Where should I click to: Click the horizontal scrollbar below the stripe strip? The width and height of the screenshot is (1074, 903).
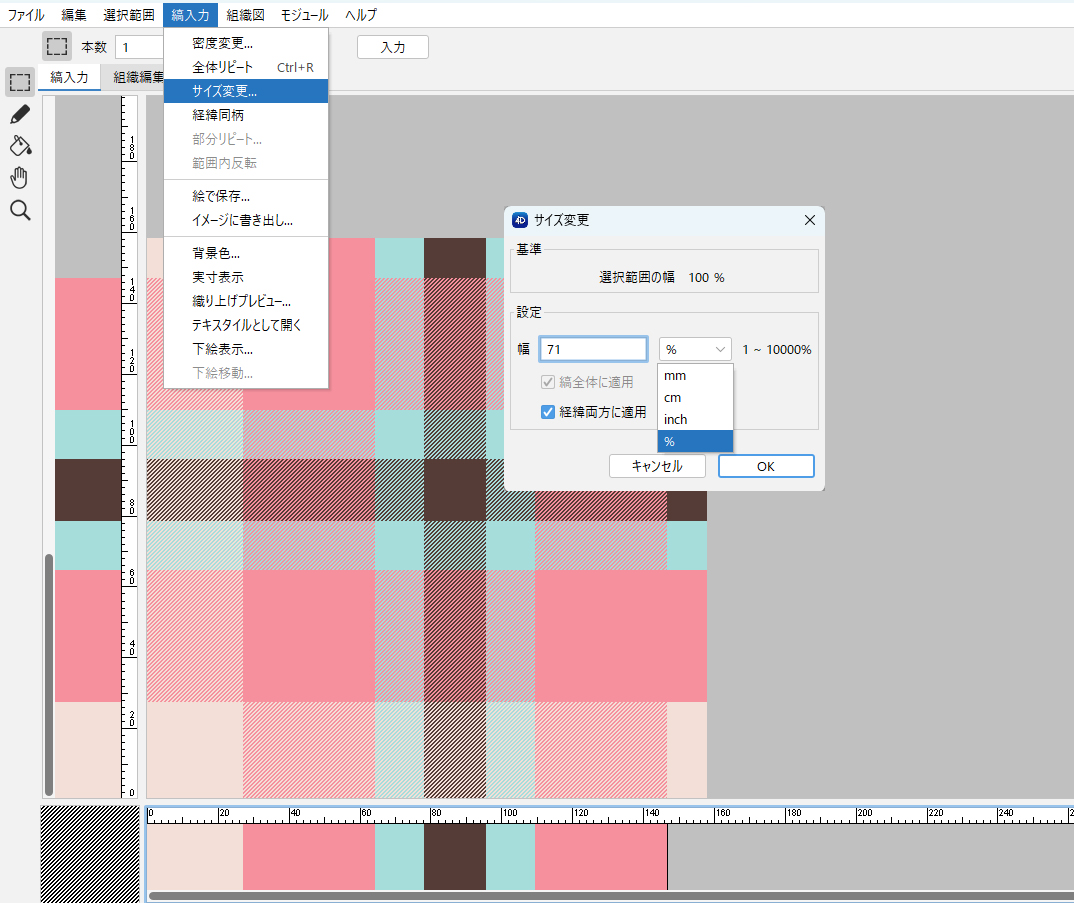[610, 895]
